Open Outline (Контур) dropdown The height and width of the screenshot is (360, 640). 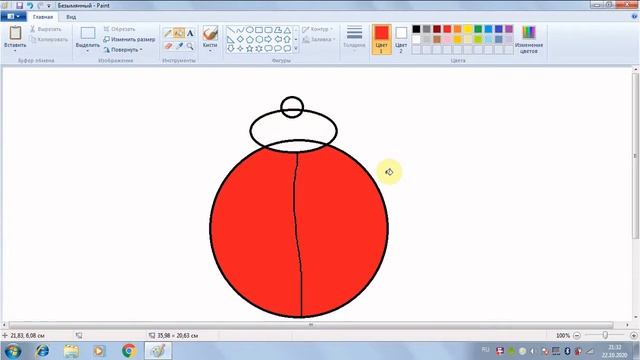318,29
